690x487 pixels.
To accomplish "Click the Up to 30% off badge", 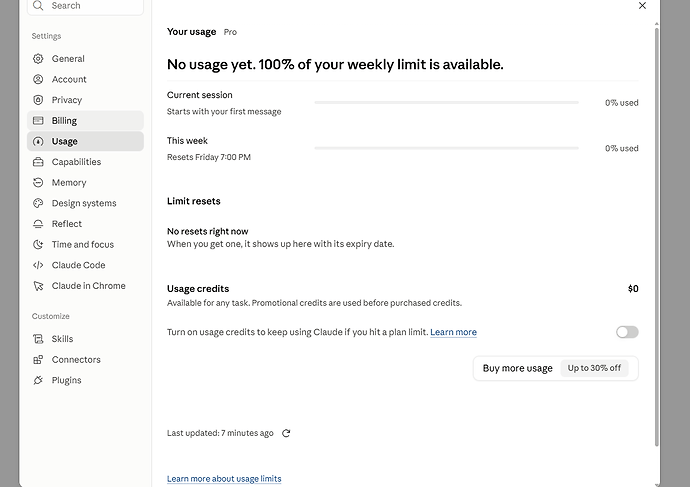I will 594,368.
